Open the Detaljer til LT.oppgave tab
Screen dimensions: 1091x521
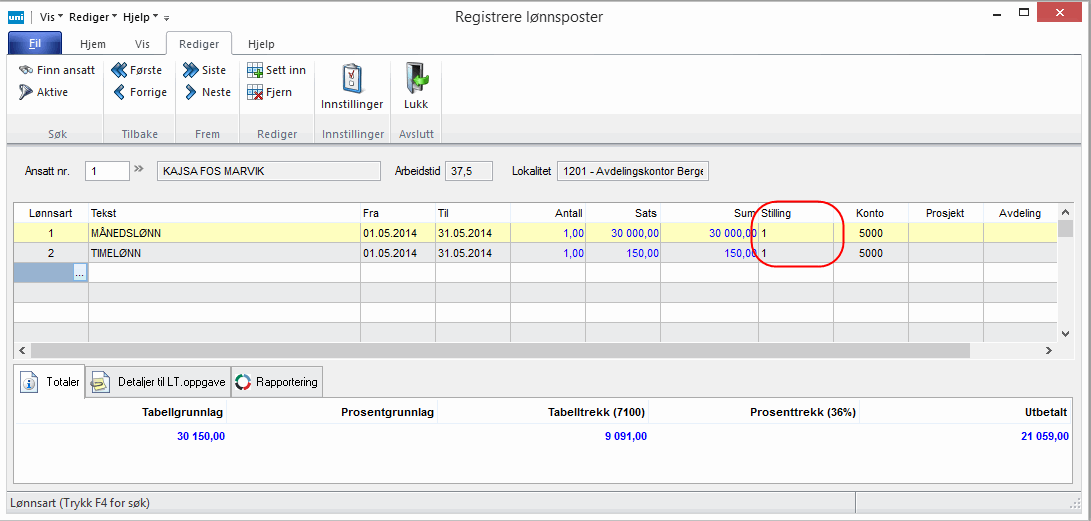click(157, 382)
